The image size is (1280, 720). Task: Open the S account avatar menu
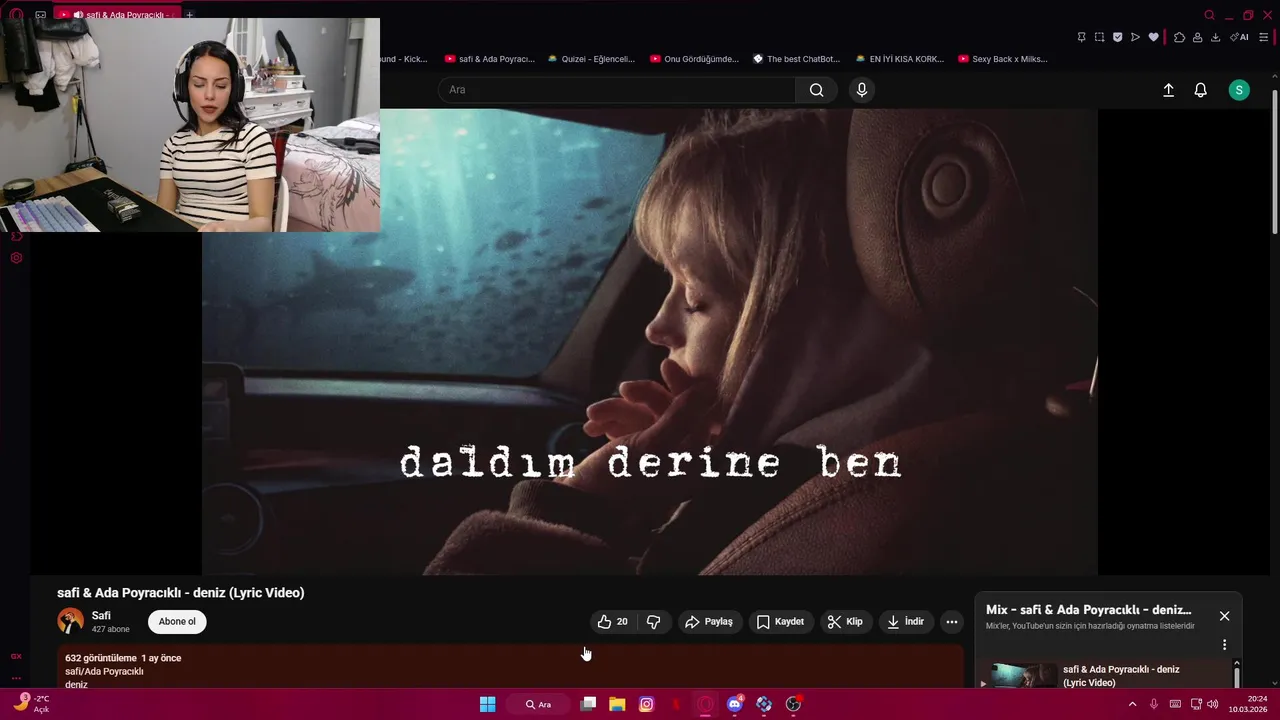click(1239, 90)
